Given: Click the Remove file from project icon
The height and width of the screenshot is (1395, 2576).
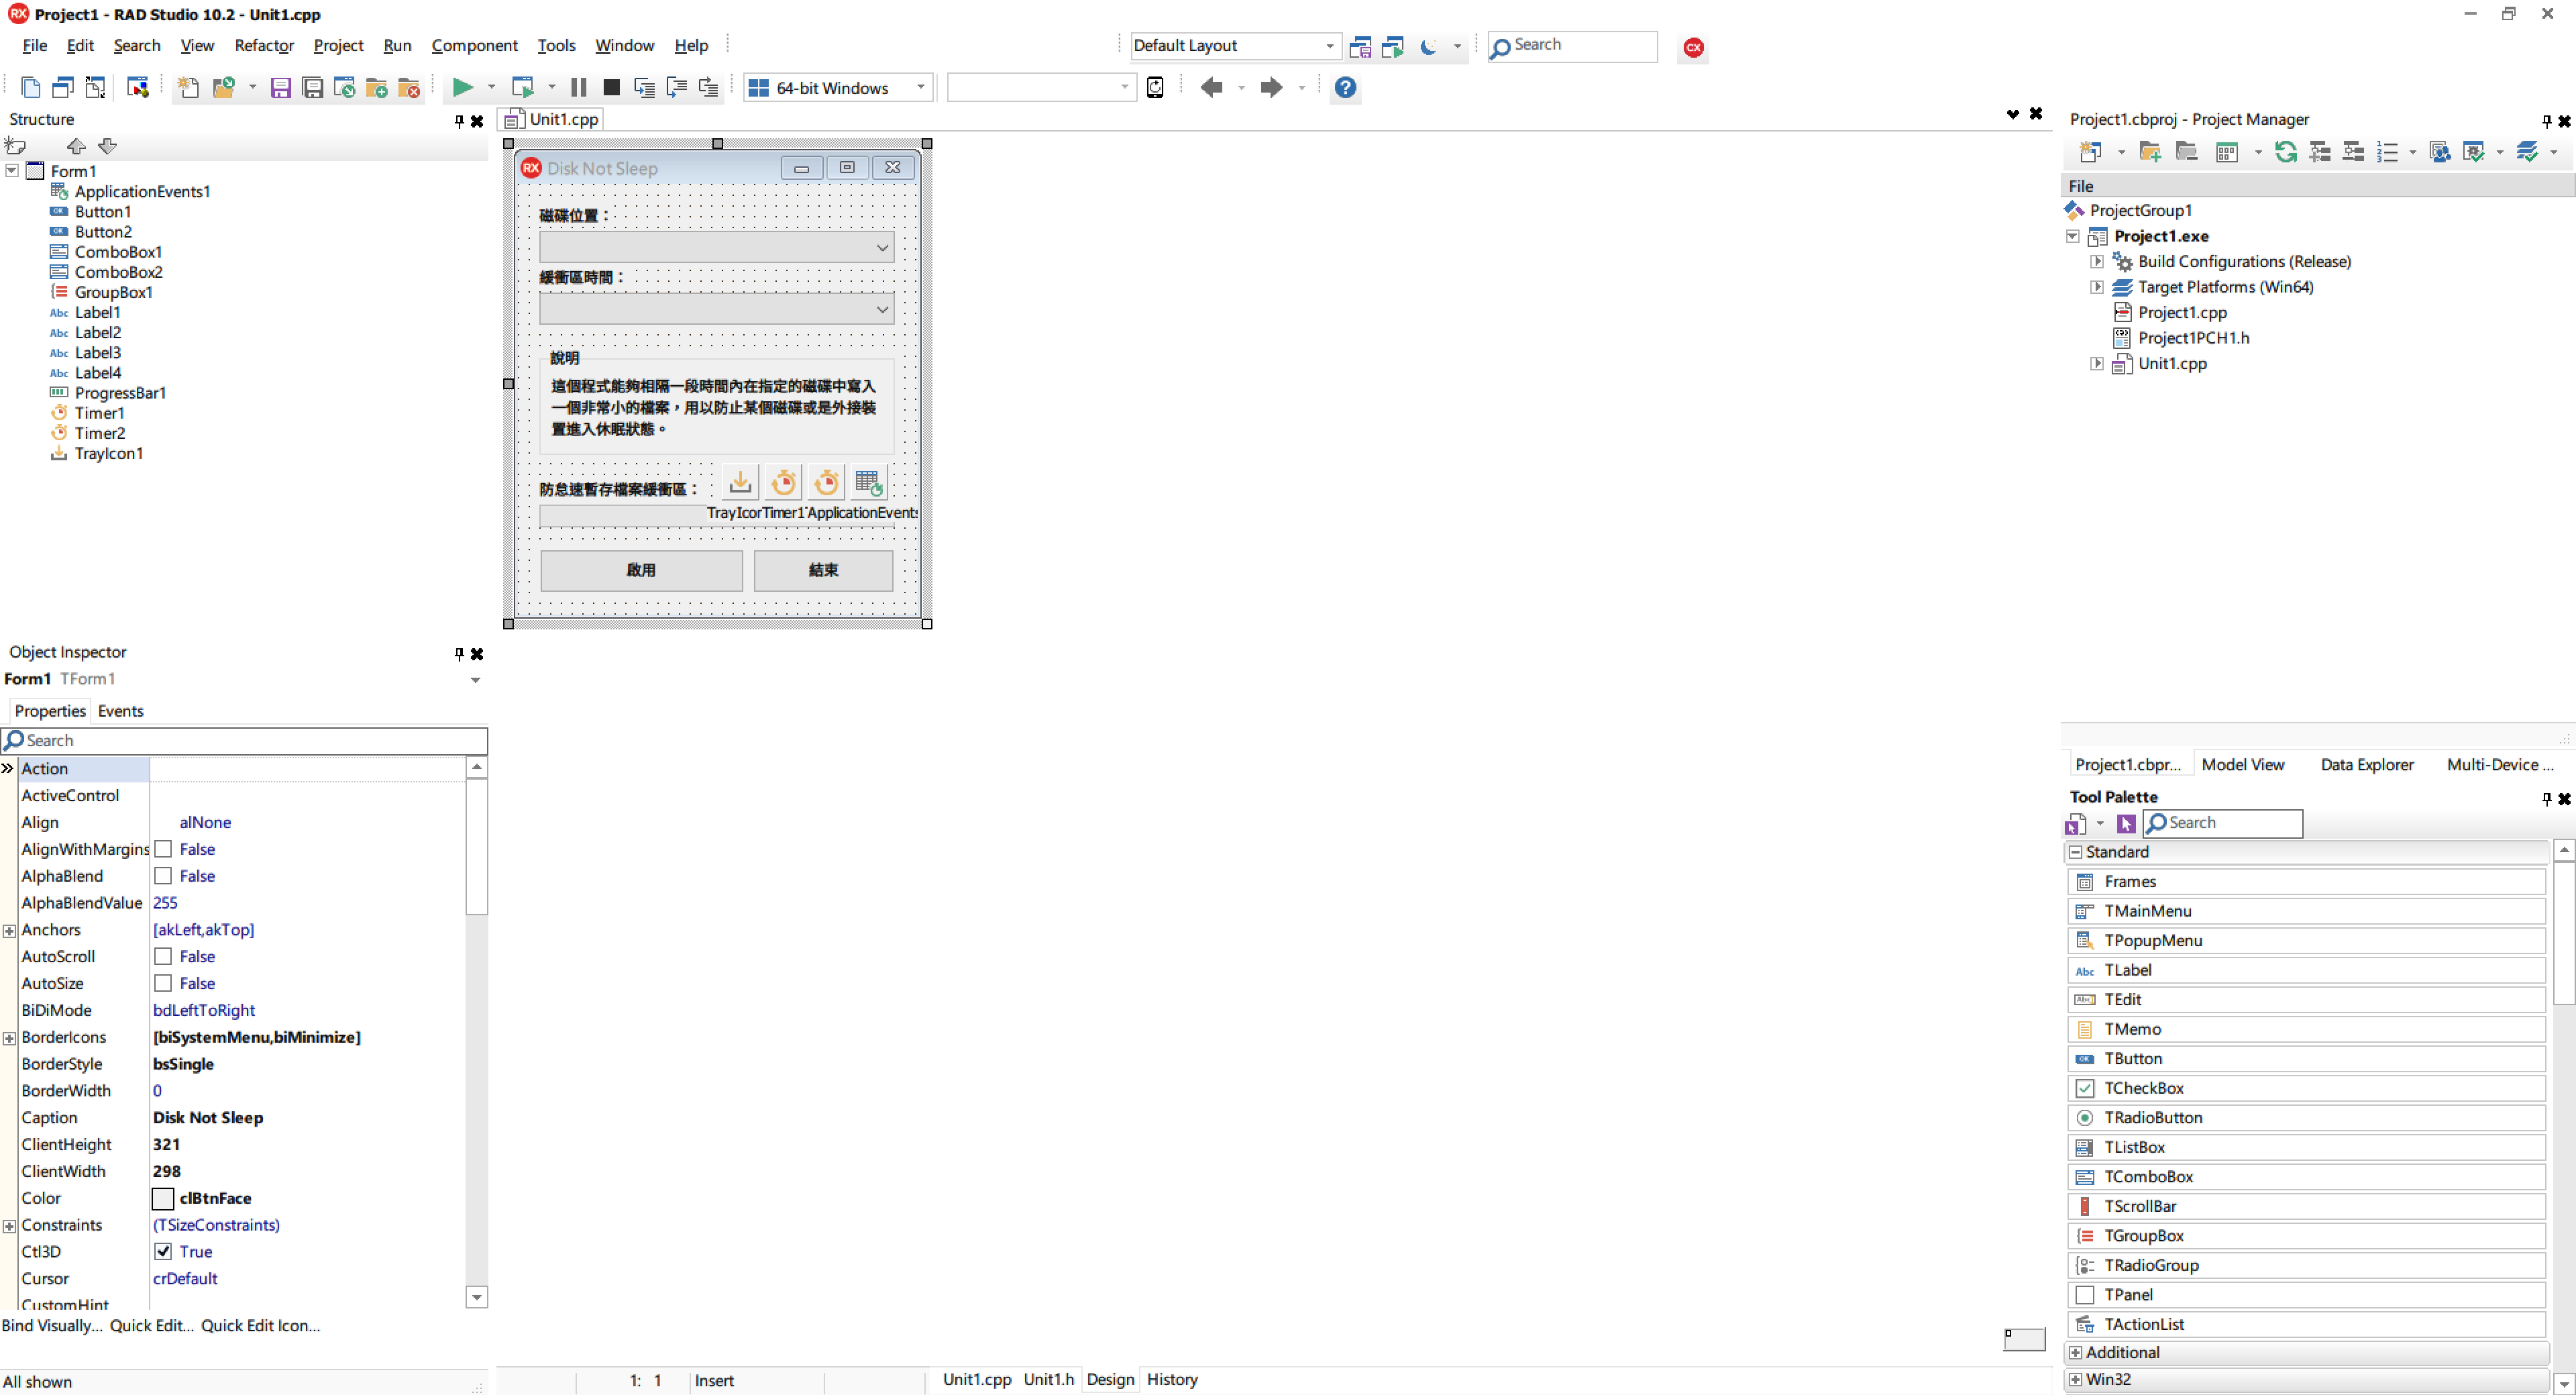Looking at the screenshot, I should coord(409,88).
